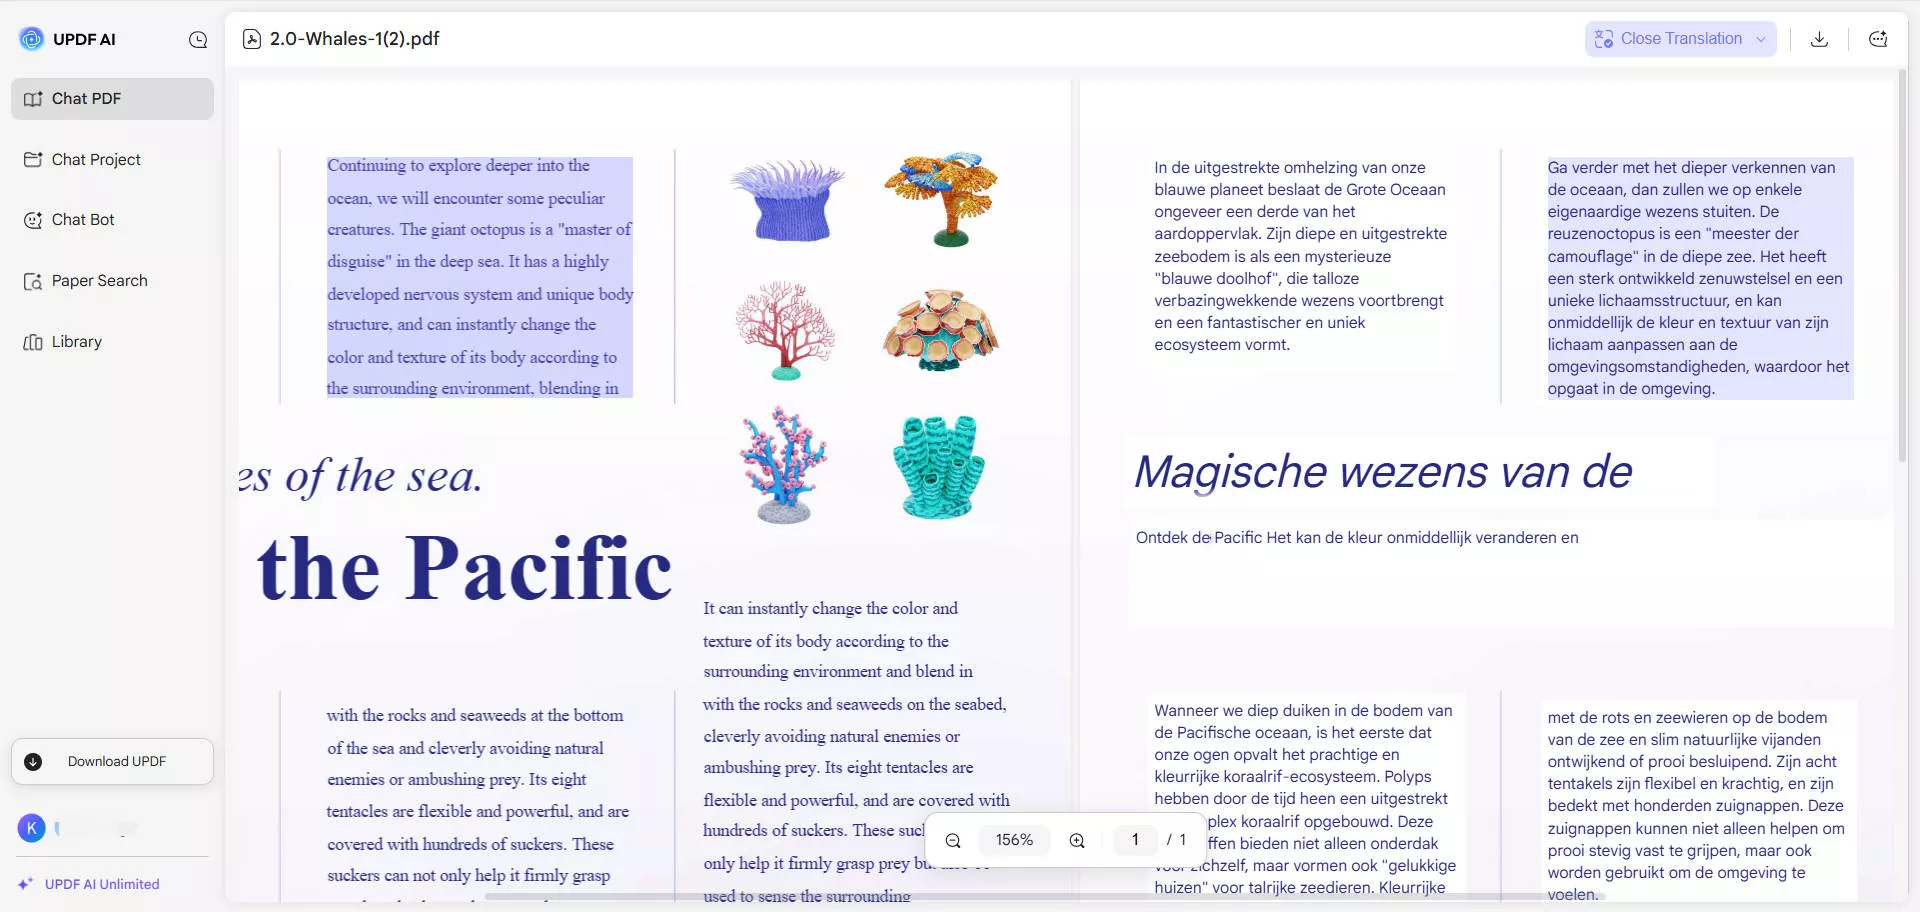Click the UPDF AI logo icon
Viewport: 1920px width, 912px height.
click(32, 39)
